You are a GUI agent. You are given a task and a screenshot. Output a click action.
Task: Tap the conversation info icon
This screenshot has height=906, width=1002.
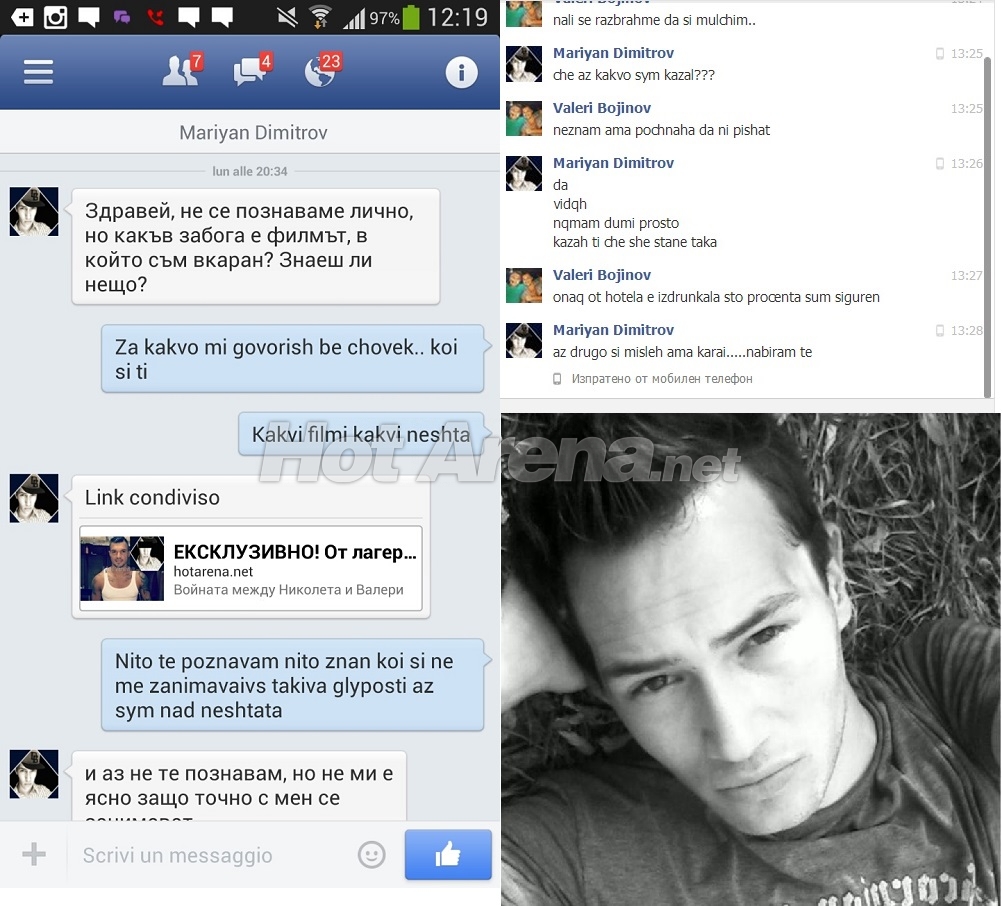click(461, 72)
